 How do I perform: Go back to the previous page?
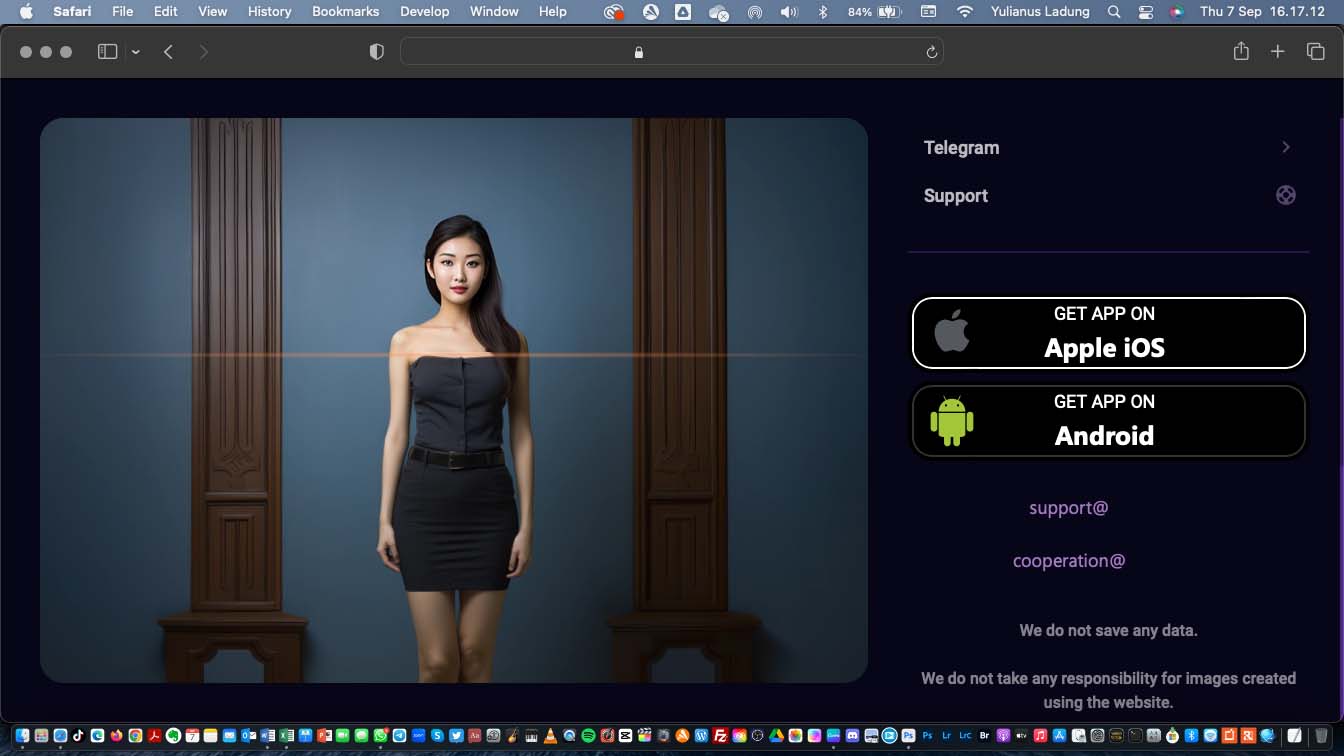coord(169,52)
